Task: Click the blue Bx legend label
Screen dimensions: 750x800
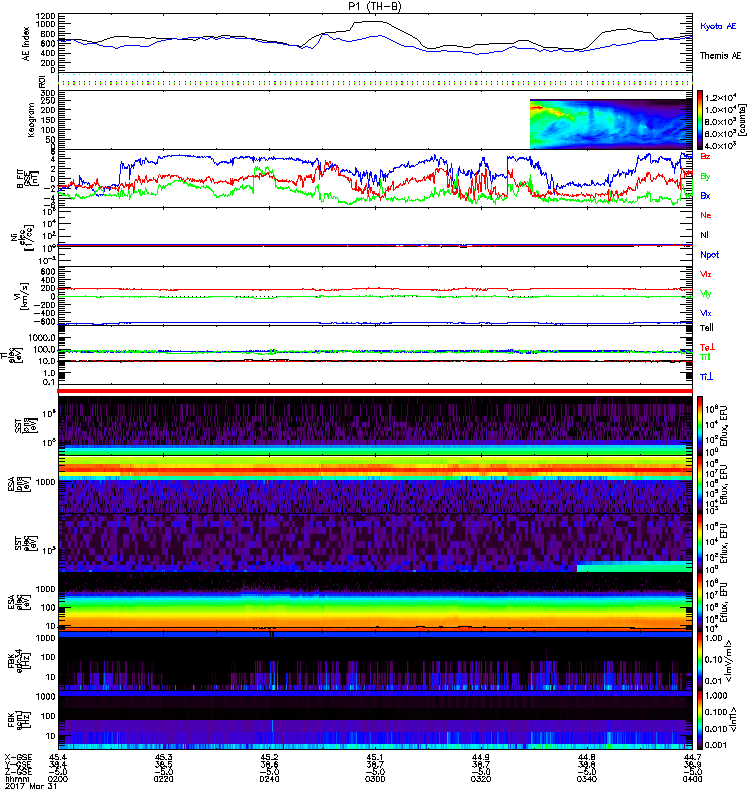Action: [705, 195]
